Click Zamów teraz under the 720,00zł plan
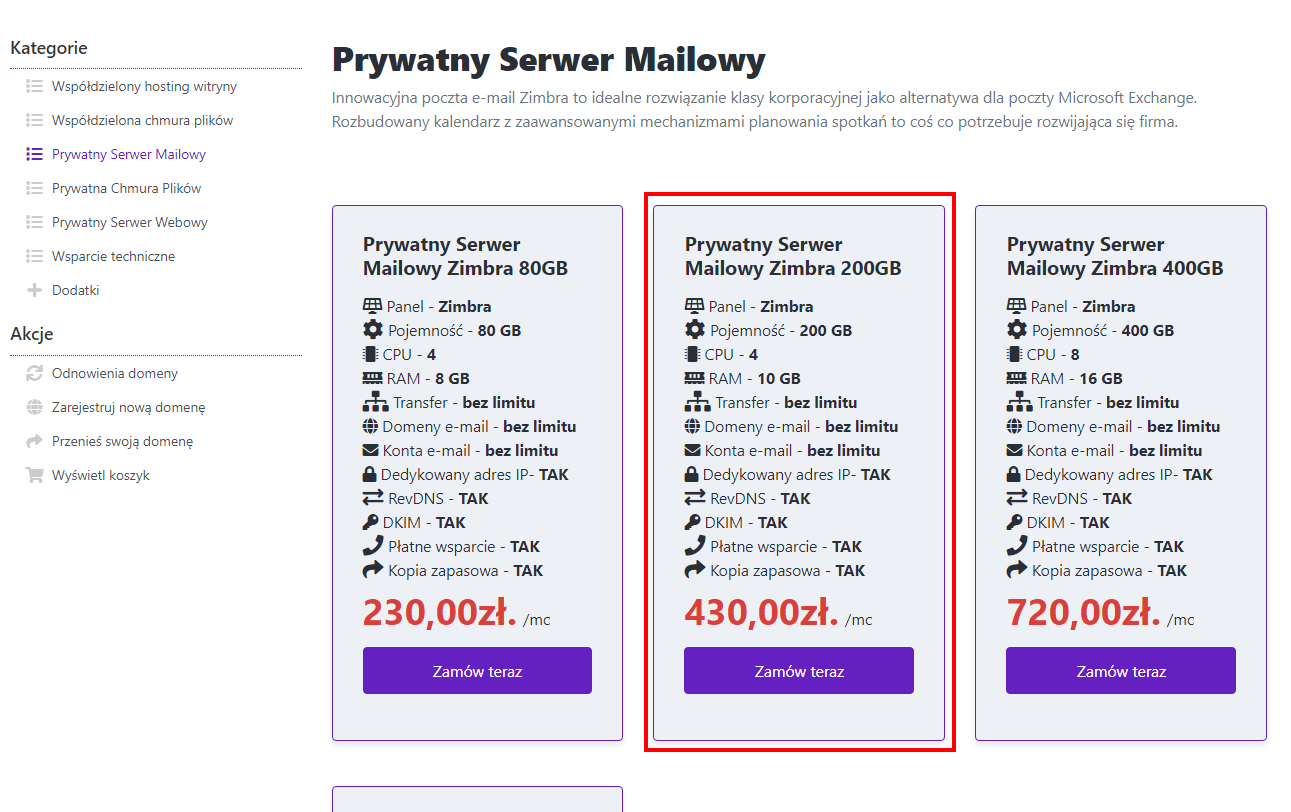1291x812 pixels. click(1120, 671)
